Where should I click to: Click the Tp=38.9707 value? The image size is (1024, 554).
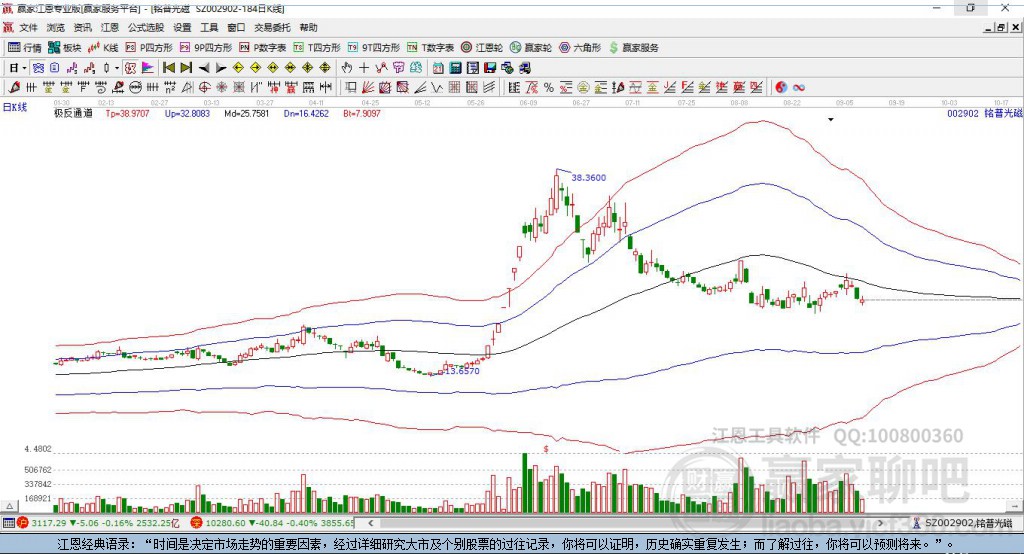pos(127,113)
